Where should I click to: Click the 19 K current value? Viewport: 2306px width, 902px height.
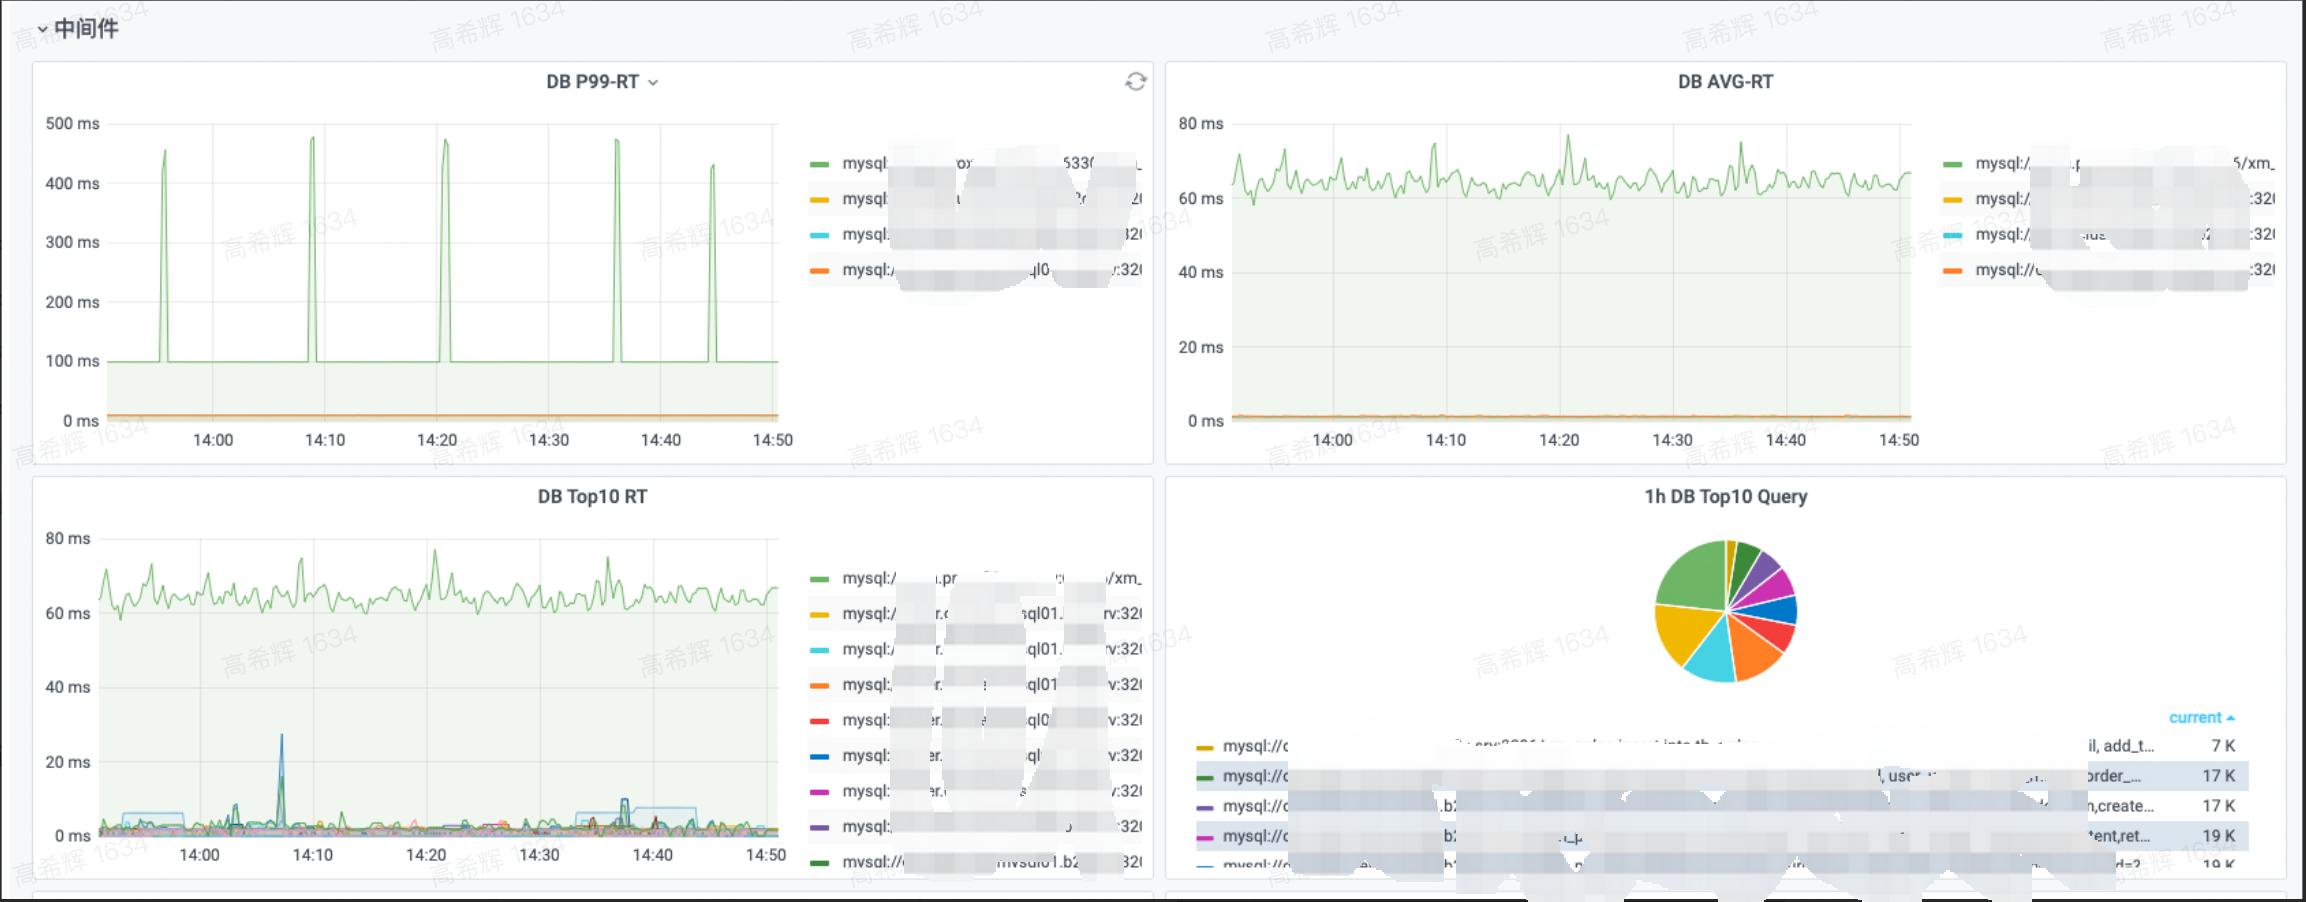(2218, 836)
